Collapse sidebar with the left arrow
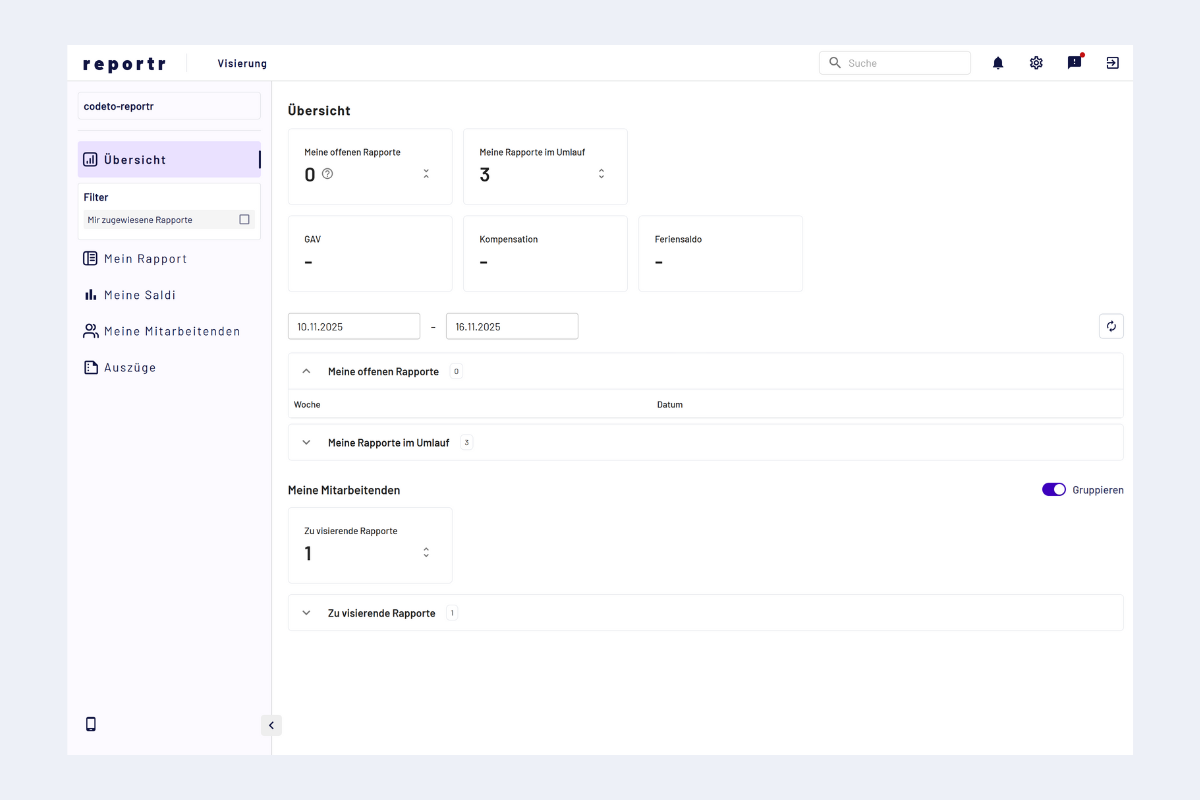Viewport: 1200px width, 800px height. 271,725
